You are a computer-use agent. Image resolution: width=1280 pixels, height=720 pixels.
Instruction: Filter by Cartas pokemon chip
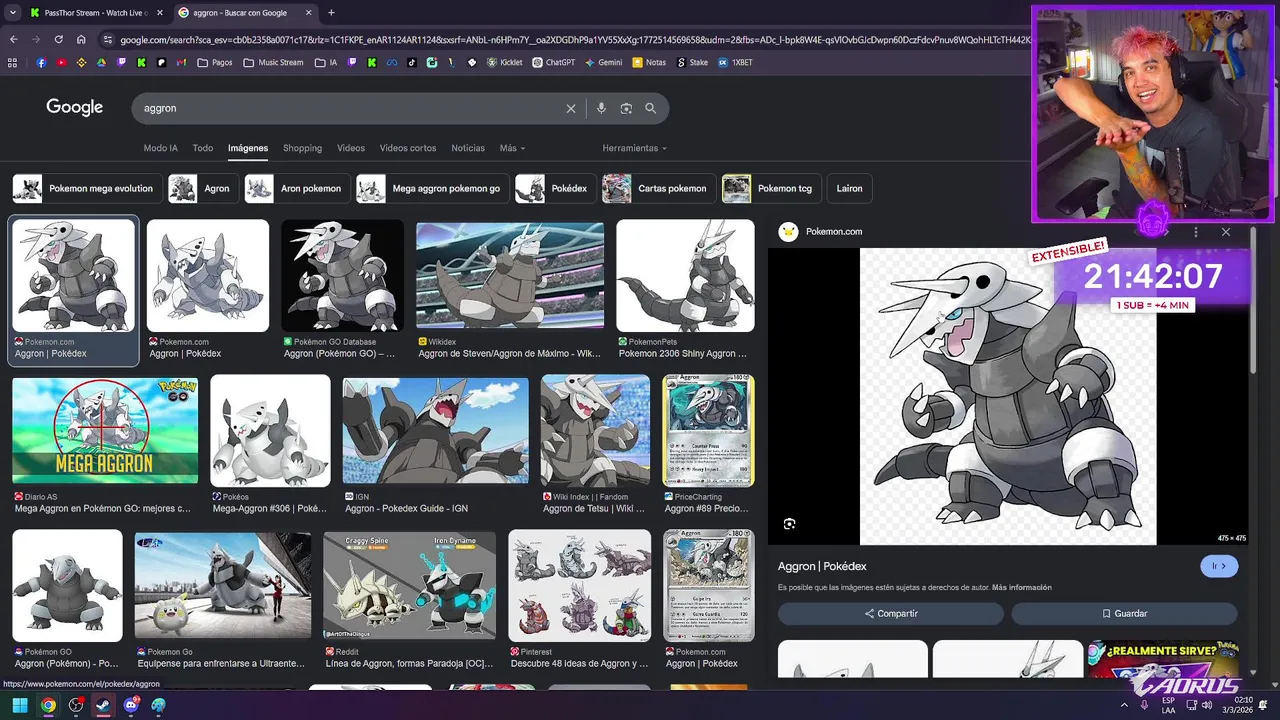(x=659, y=188)
